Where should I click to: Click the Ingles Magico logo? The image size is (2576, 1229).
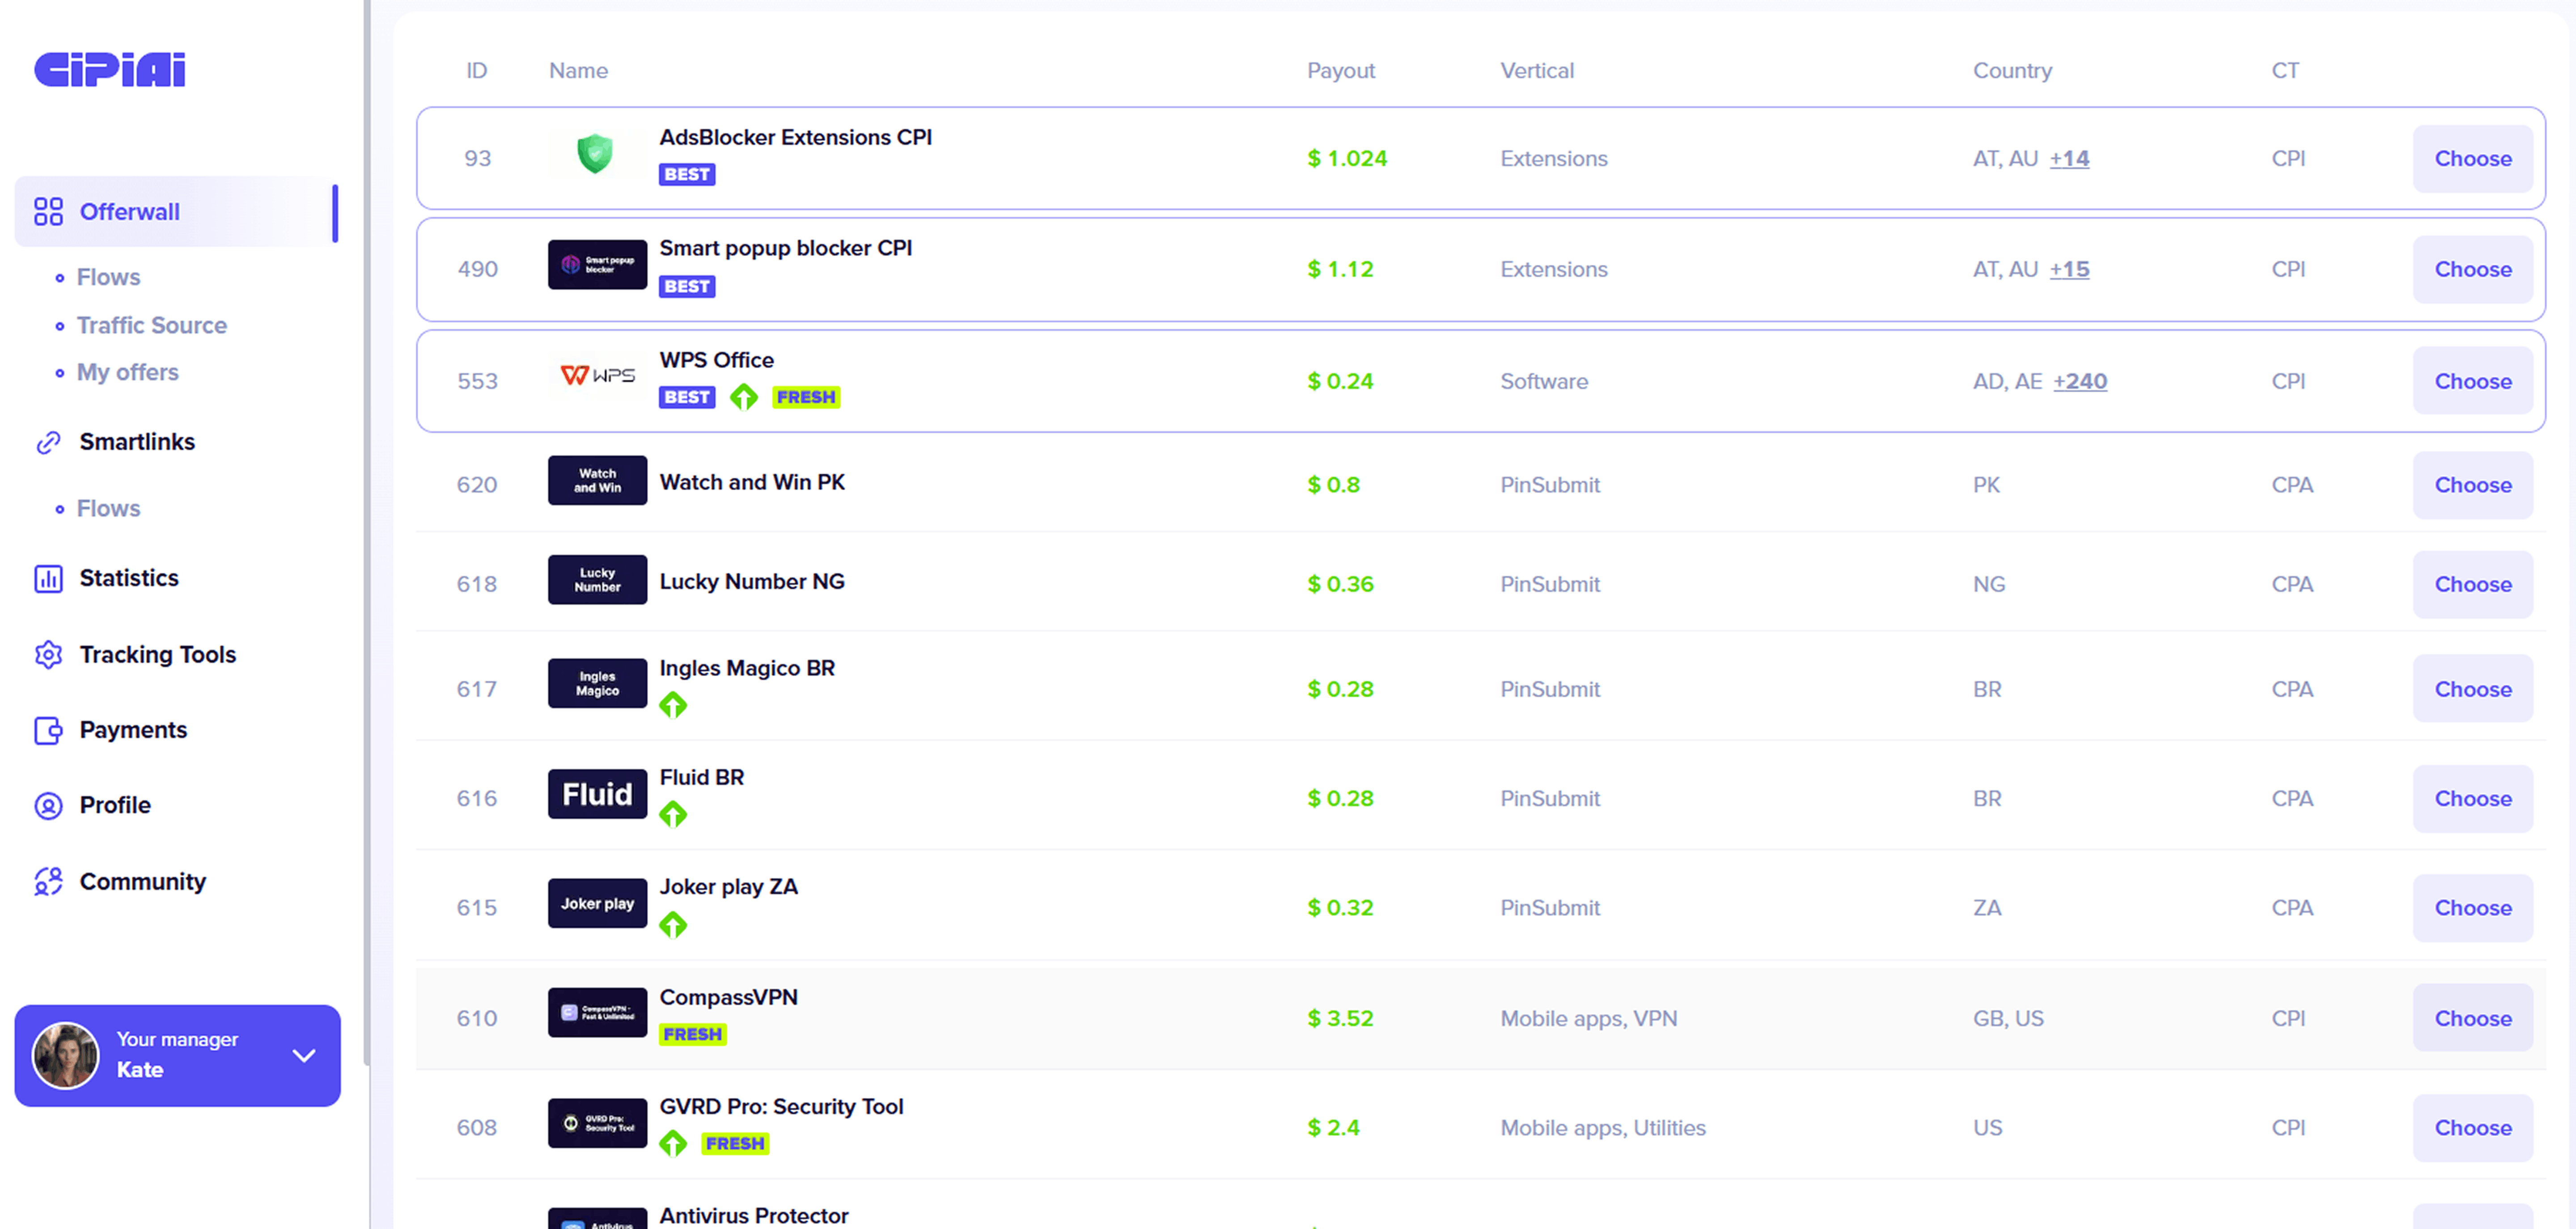(597, 683)
